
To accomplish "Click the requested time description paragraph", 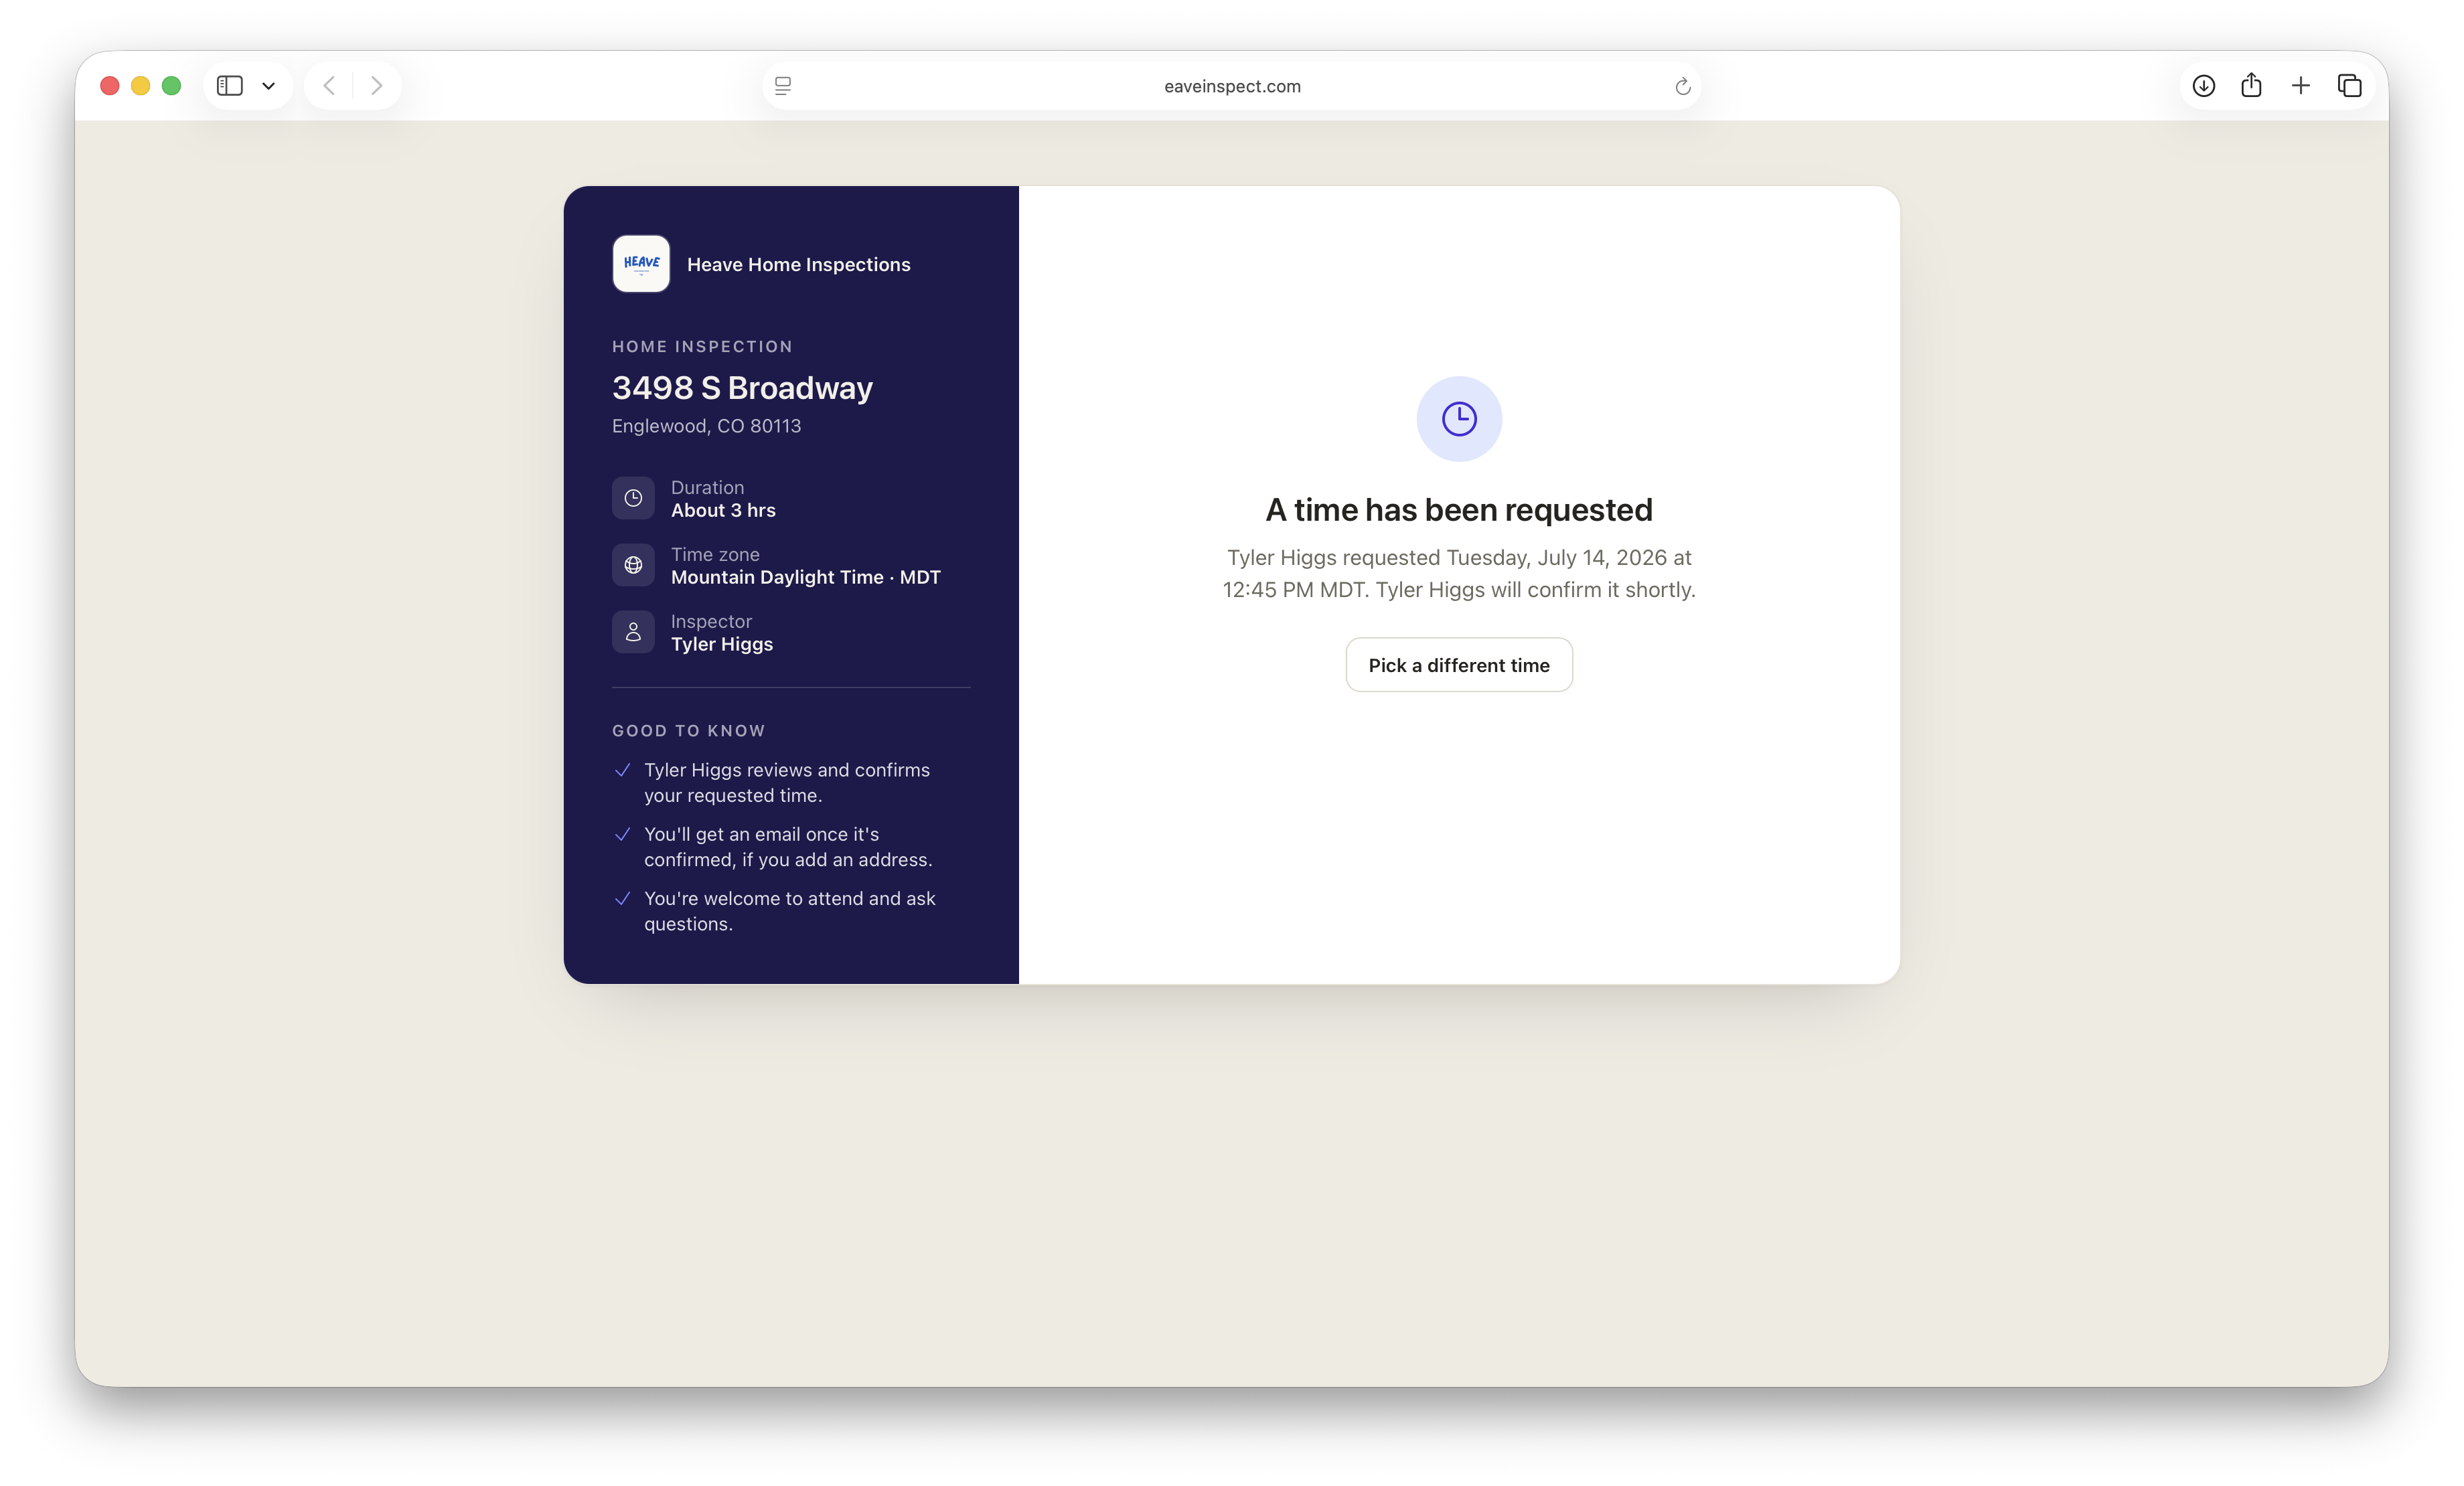I will click(1458, 574).
